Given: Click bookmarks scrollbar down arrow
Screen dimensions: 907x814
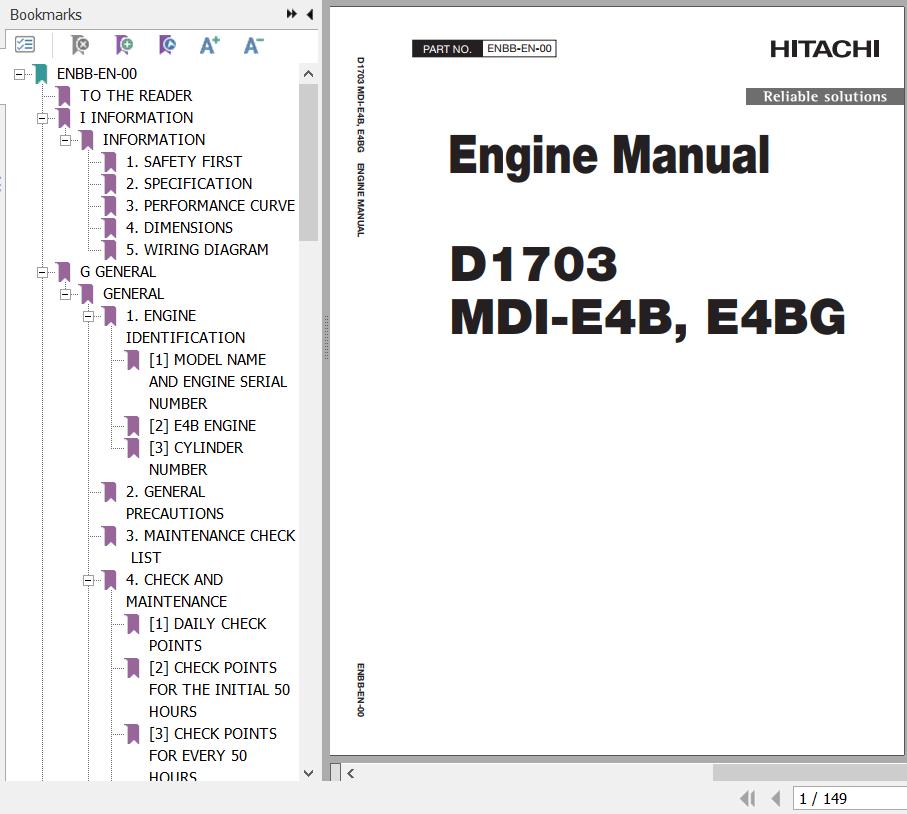Looking at the screenshot, I should (x=308, y=773).
